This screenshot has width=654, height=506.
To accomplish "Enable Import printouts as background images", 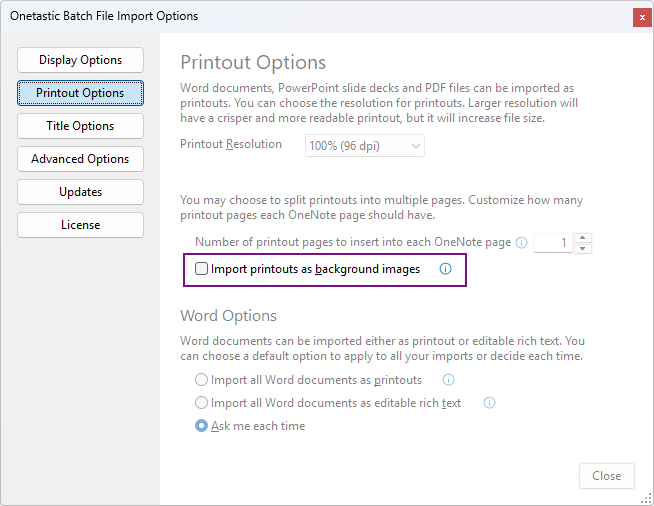I will [201, 269].
